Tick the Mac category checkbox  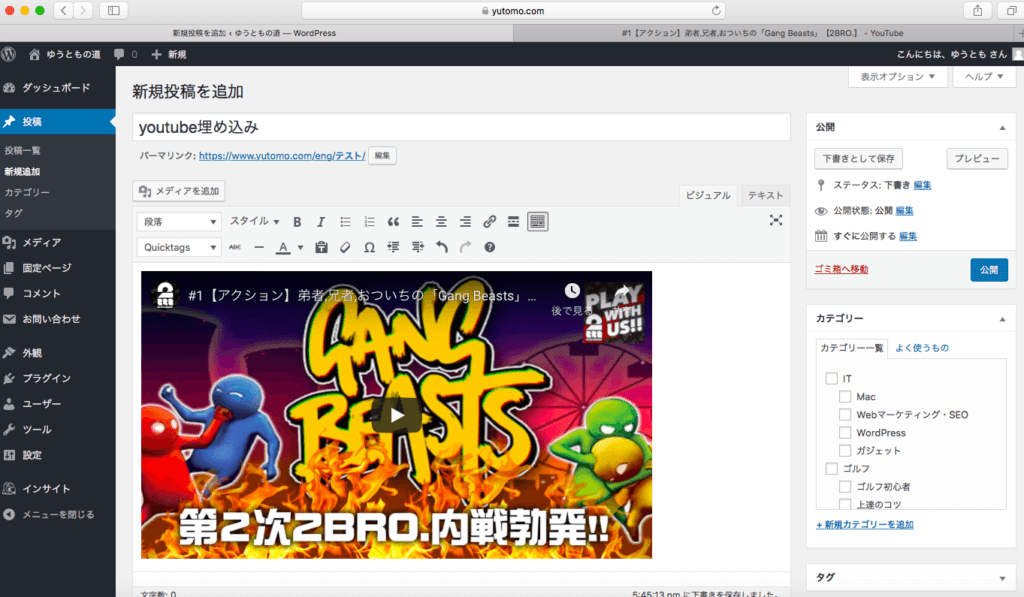coord(845,397)
